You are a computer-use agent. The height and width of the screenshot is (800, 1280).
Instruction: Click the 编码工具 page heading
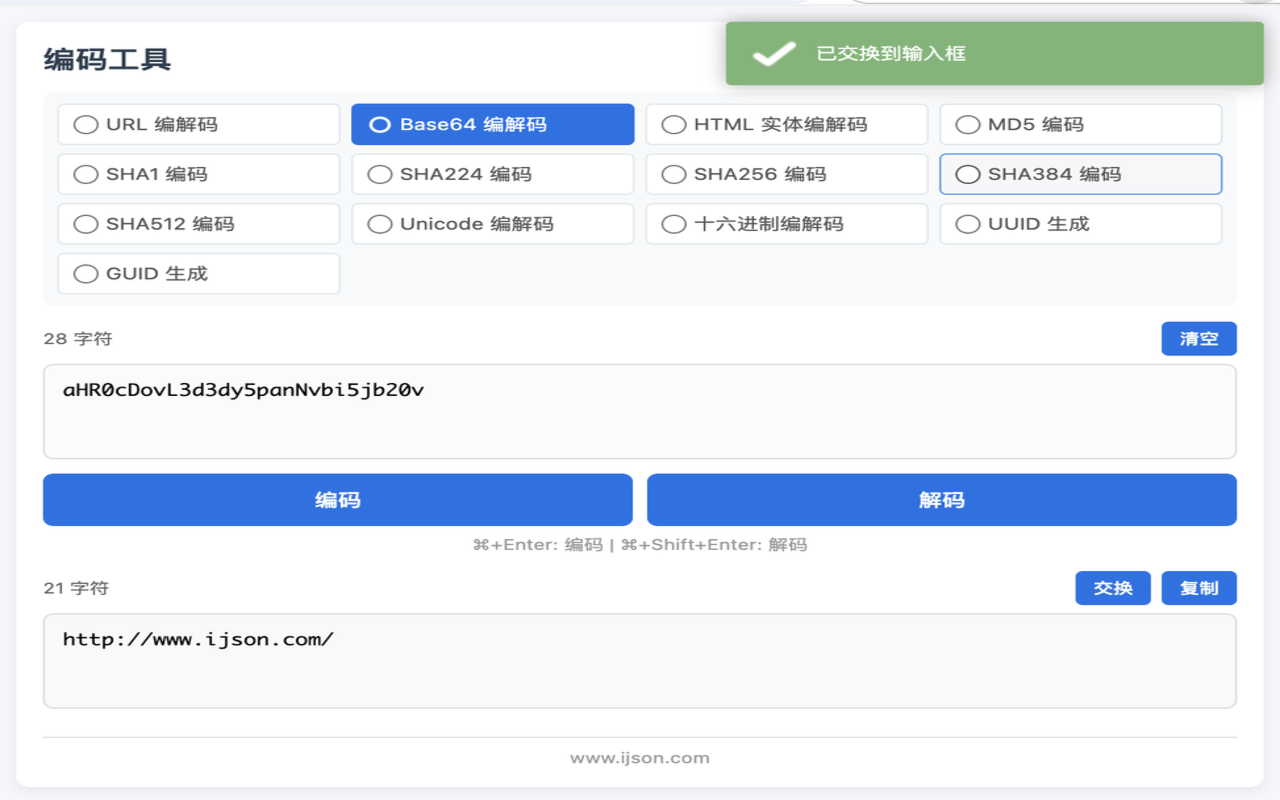coord(108,59)
